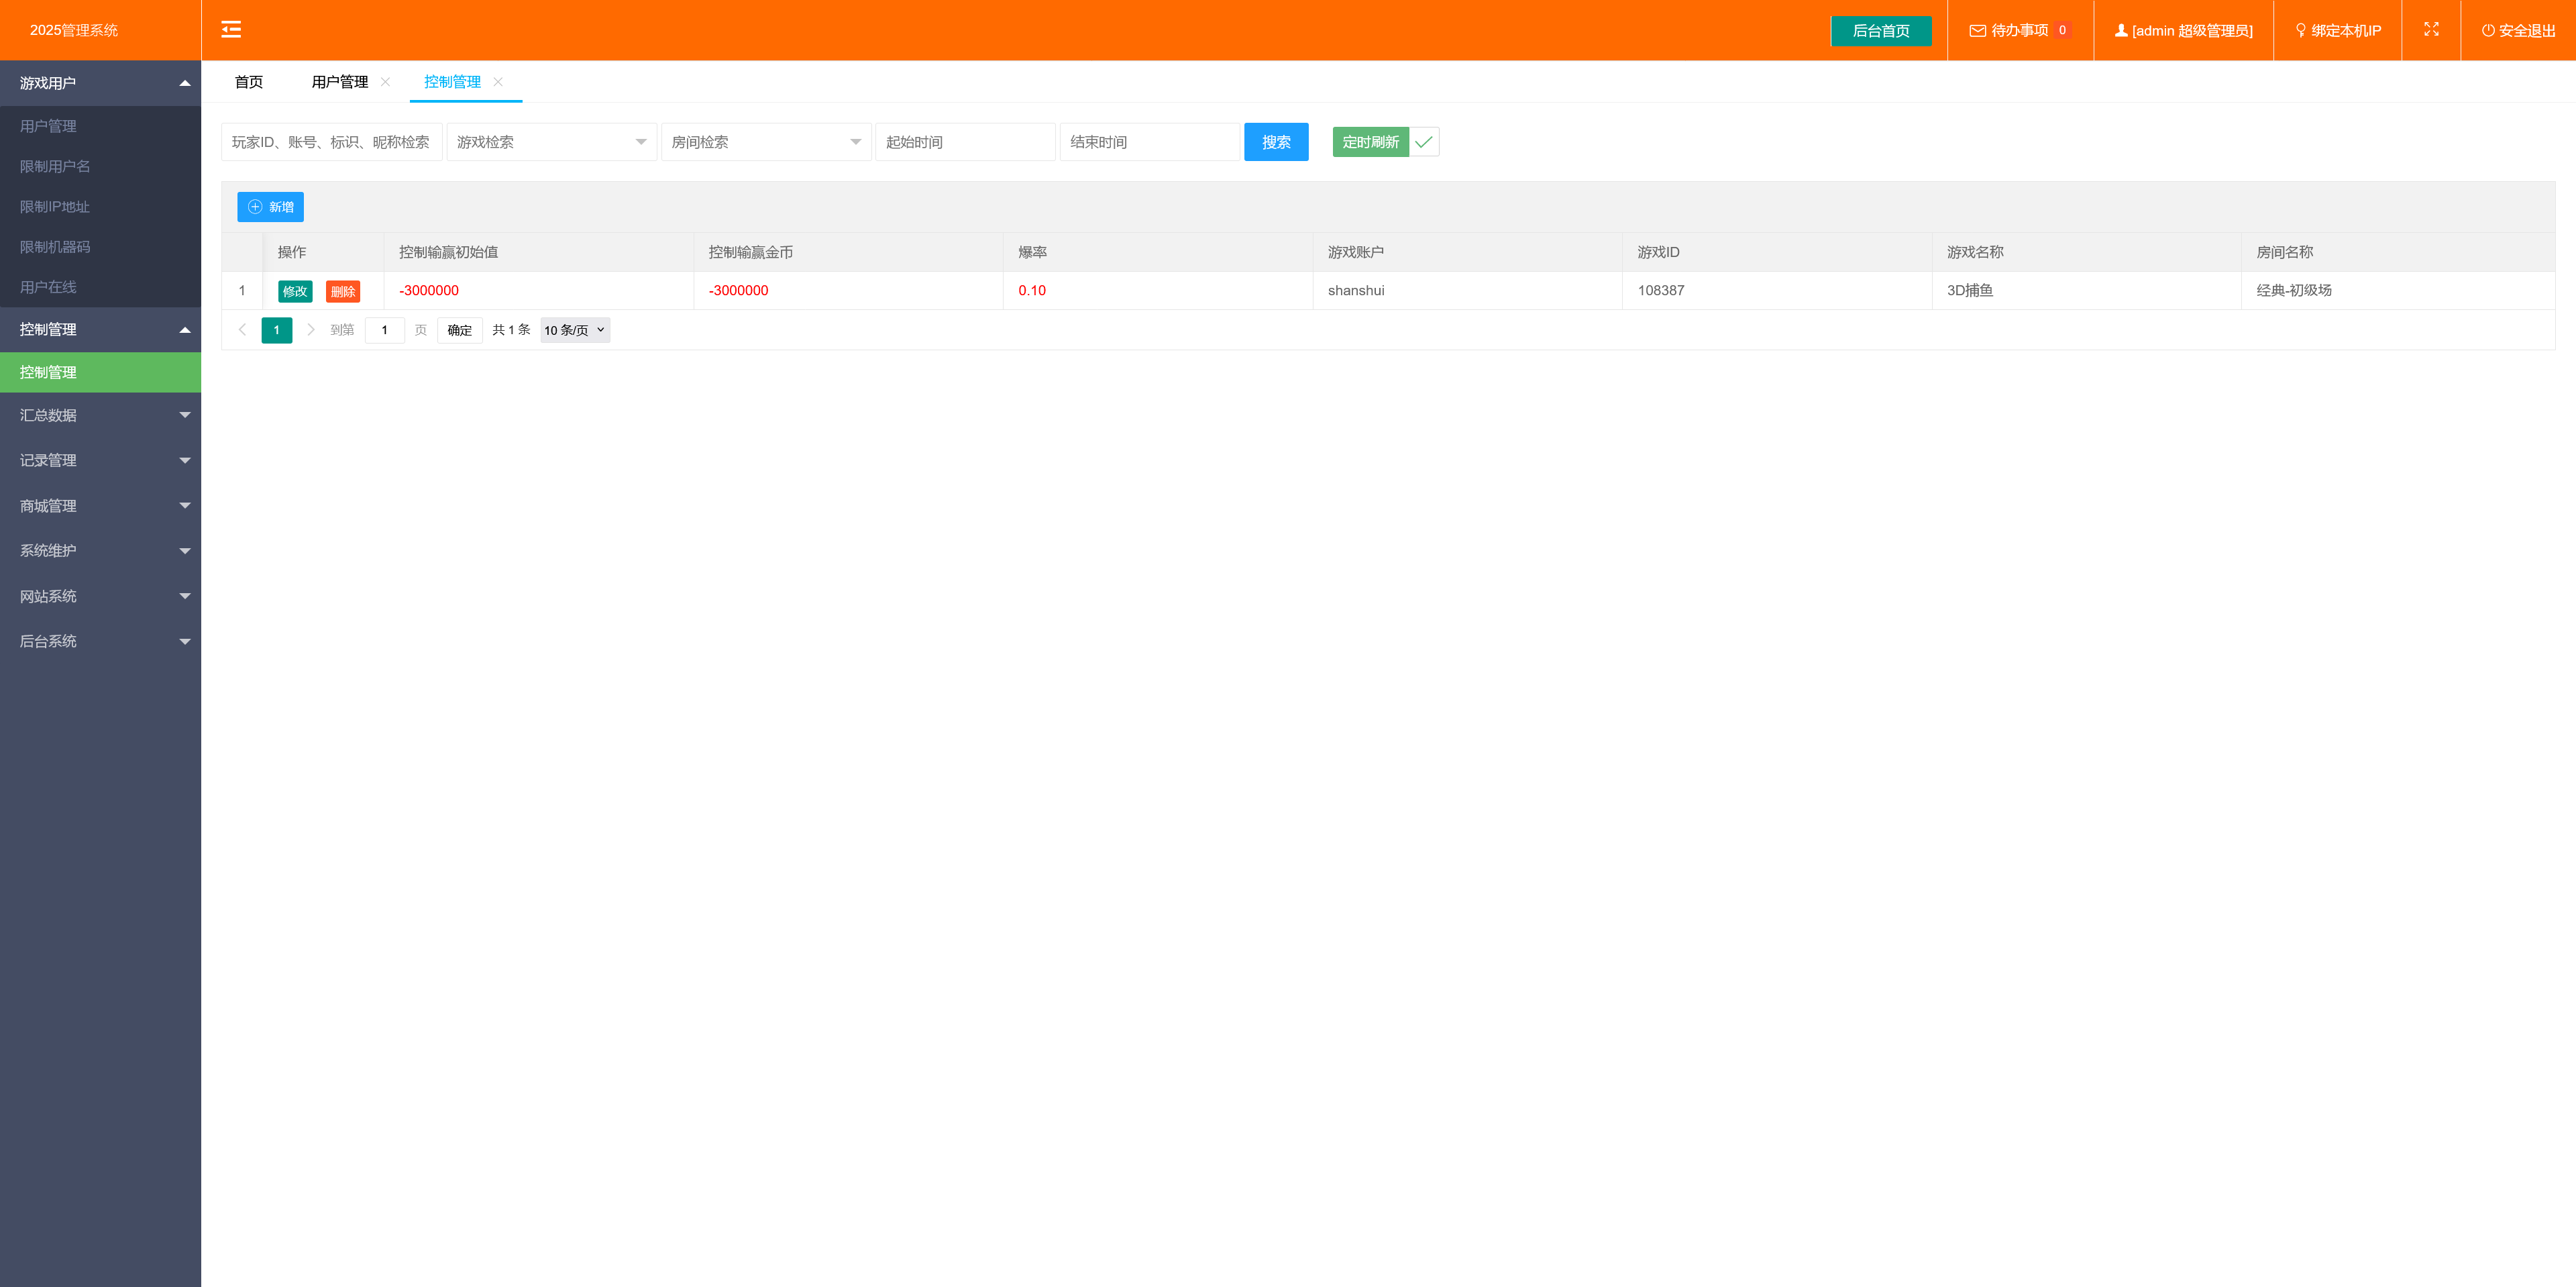Open 限制IP地址 in the sidebar menu

(x=55, y=207)
